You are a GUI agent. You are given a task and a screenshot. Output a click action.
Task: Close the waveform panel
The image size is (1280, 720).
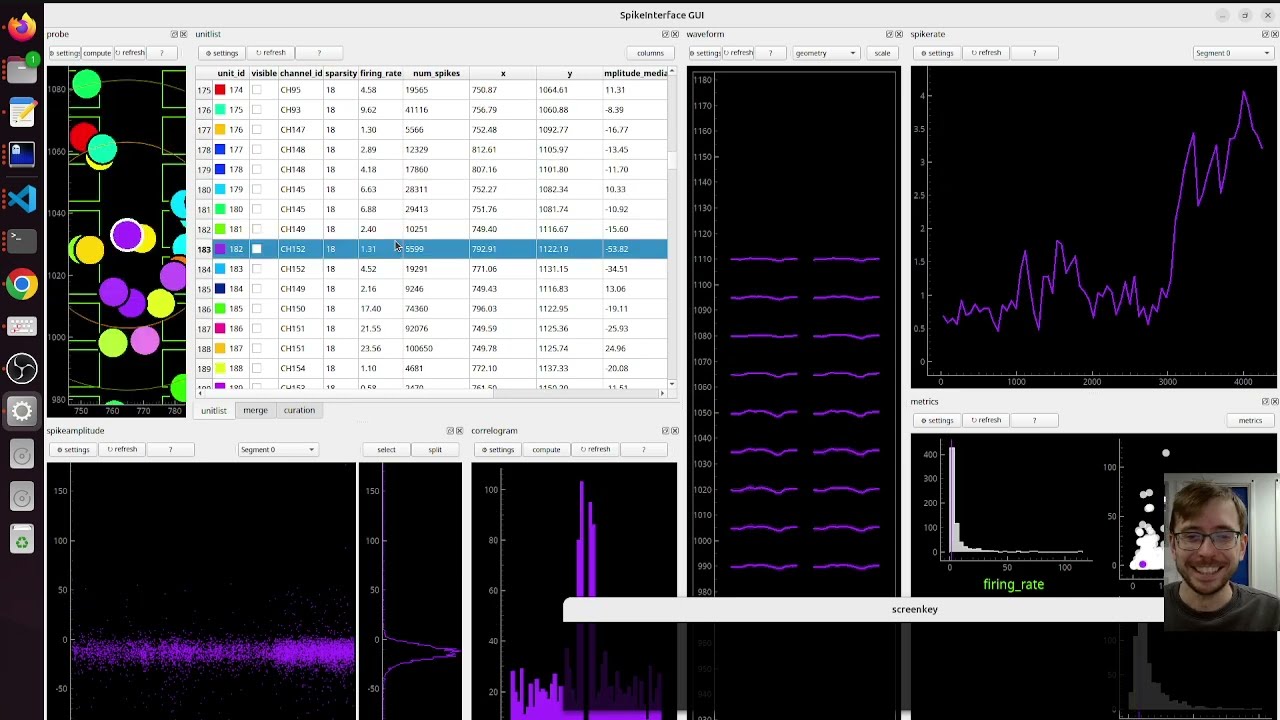tap(897, 34)
